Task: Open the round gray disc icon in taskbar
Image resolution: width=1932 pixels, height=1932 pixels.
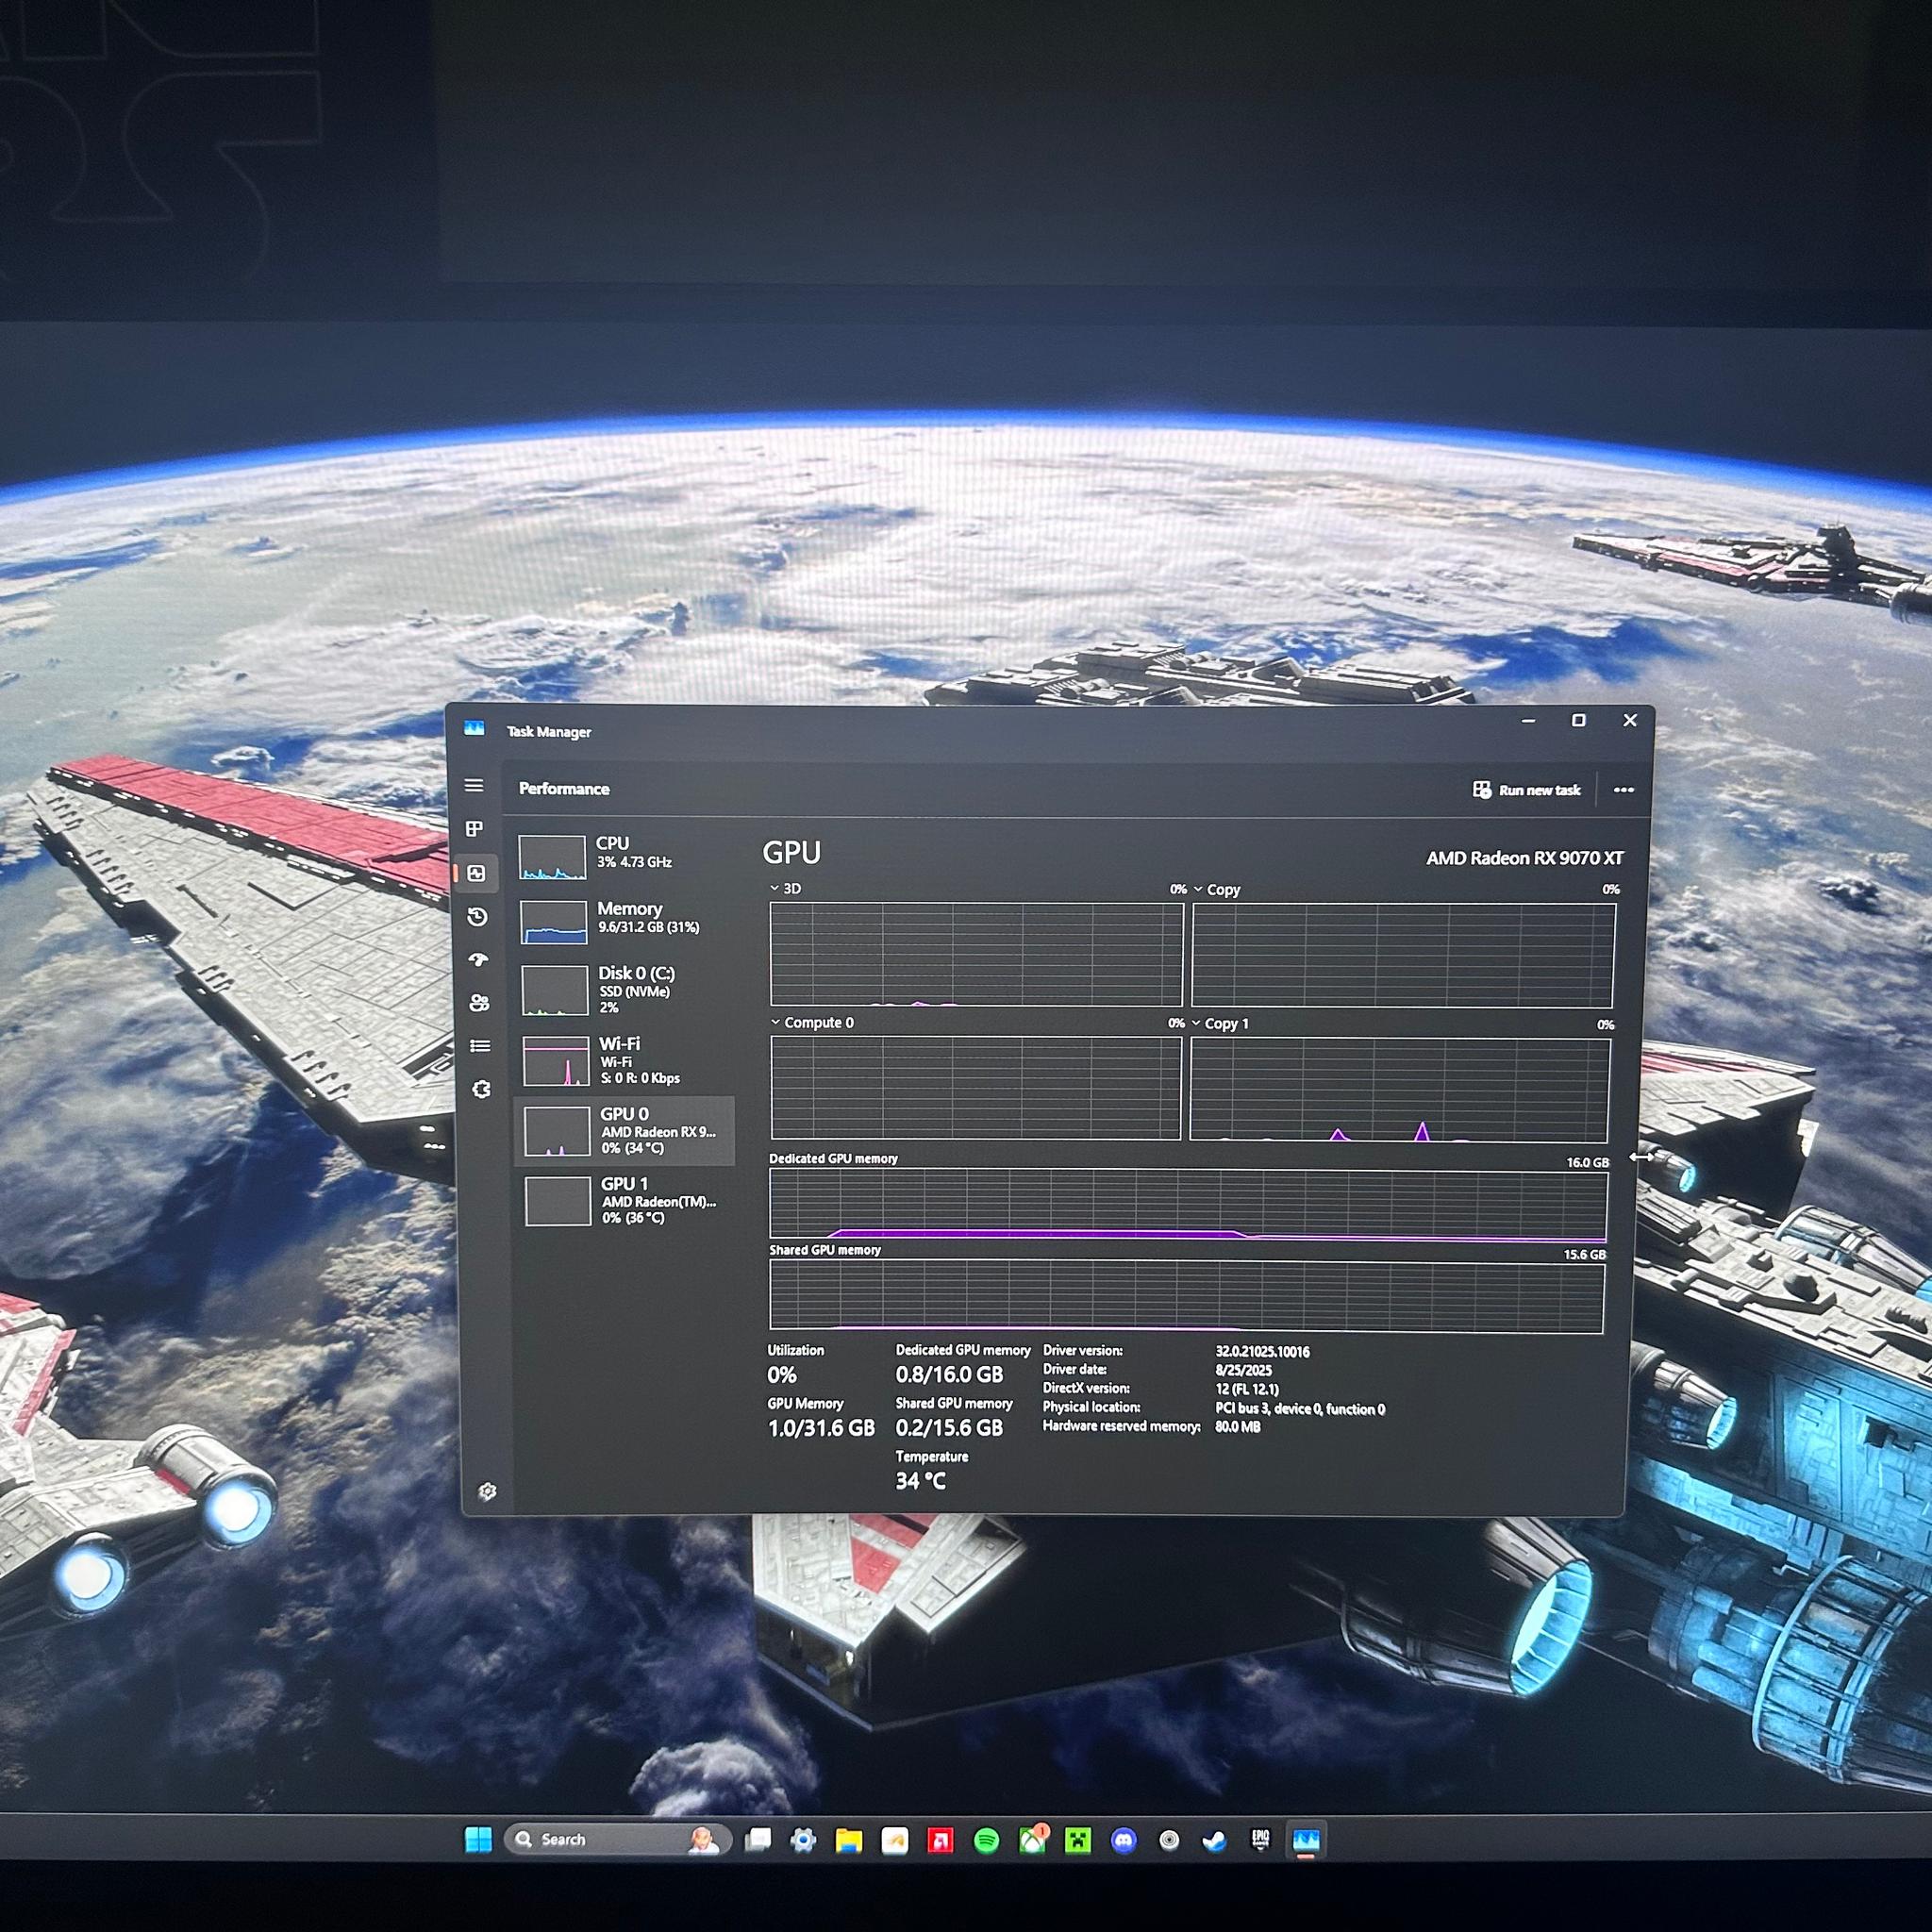Action: click(1169, 1841)
